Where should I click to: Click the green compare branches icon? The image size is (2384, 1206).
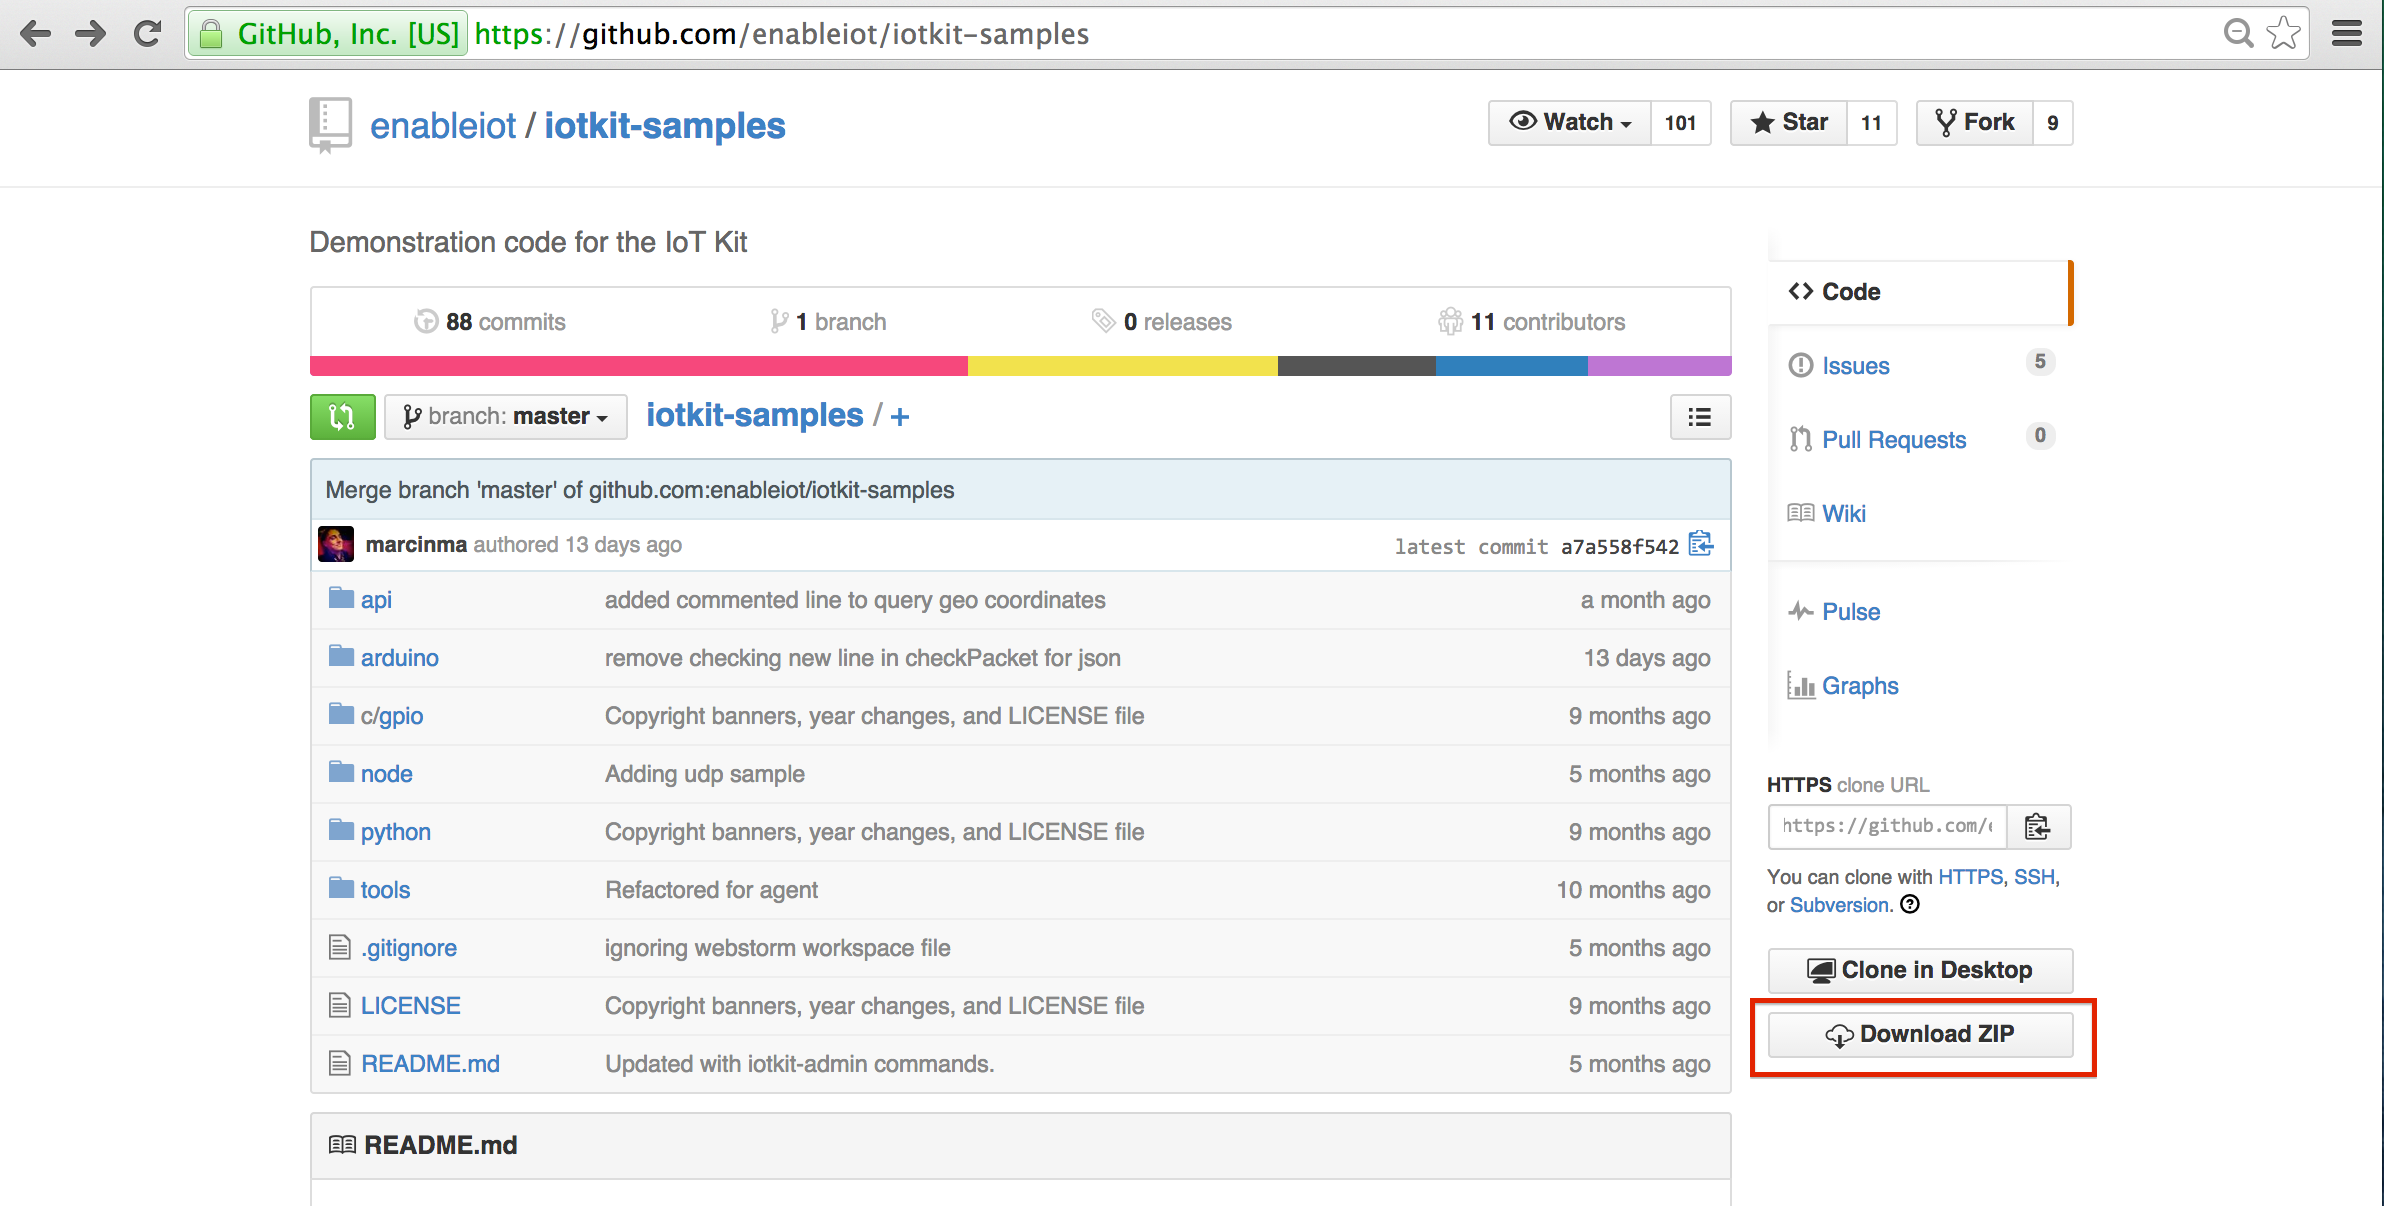tap(342, 416)
